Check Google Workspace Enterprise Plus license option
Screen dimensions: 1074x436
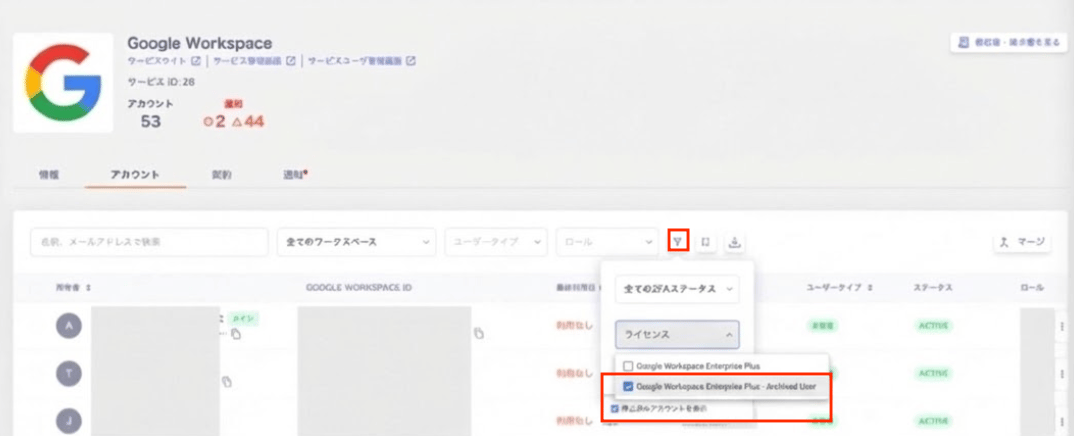[x=628, y=366]
